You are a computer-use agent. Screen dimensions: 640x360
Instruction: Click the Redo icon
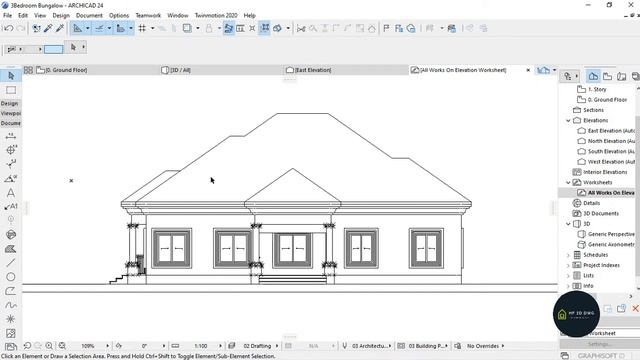tap(20, 28)
